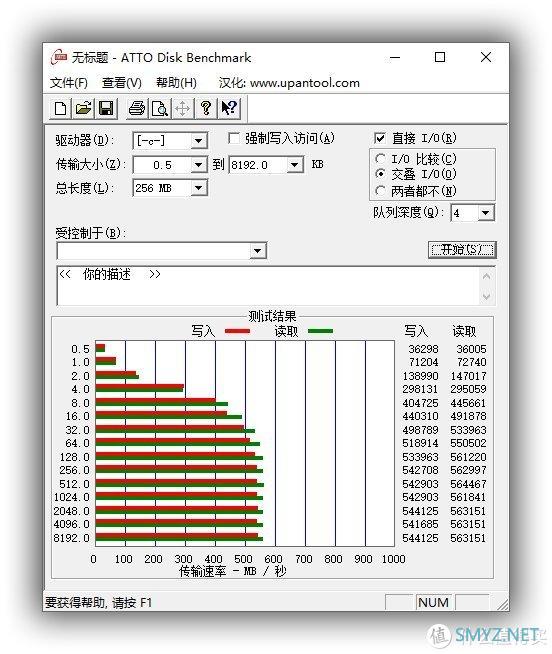The height and width of the screenshot is (654, 552).
Task: Select the 两者都不(N) radio button
Action: click(x=380, y=191)
